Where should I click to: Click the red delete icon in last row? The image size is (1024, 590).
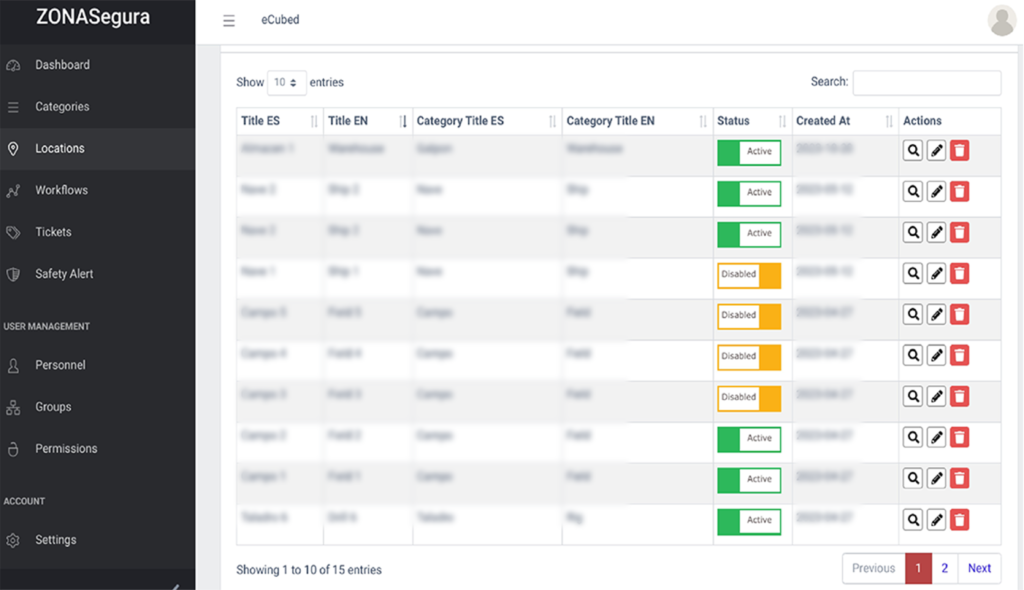point(959,519)
